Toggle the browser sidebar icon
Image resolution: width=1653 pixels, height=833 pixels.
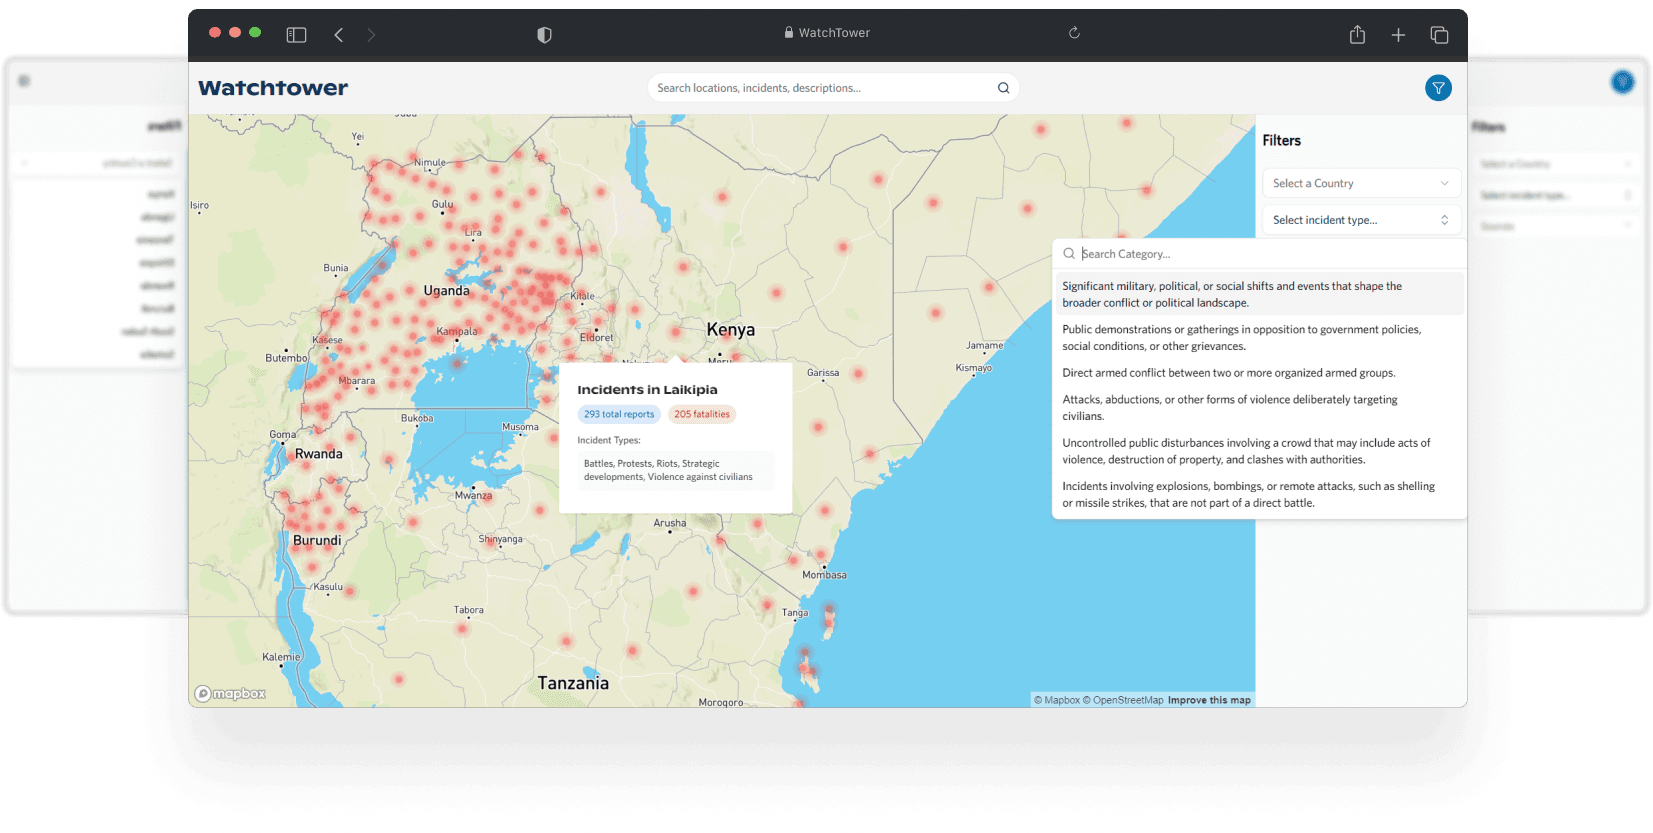pyautogui.click(x=296, y=35)
